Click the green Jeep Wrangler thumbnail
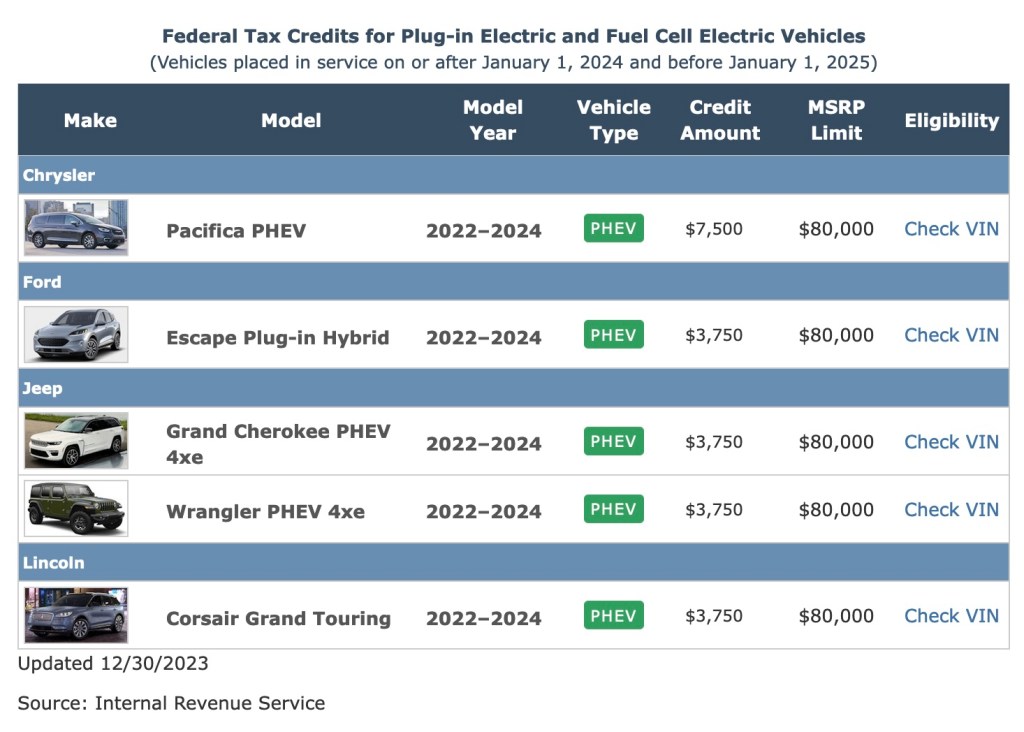This screenshot has width=1024, height=732. tap(76, 509)
